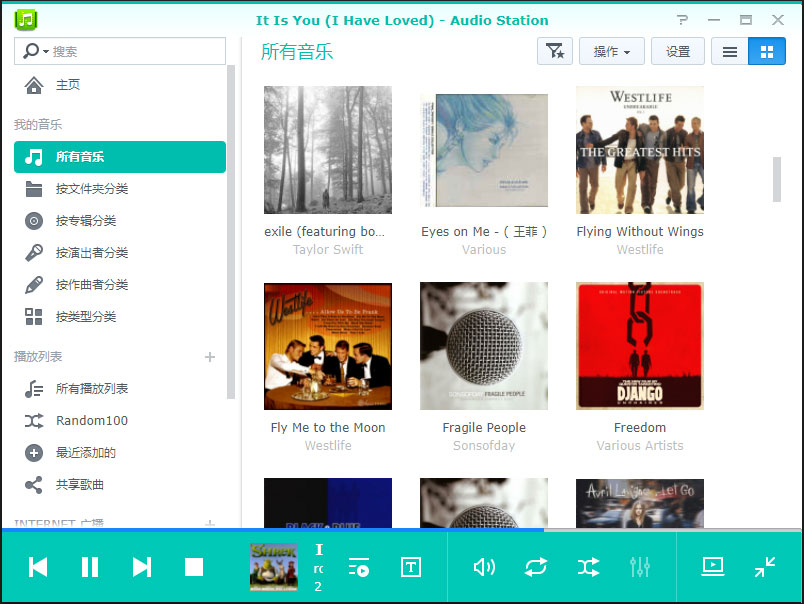Toggle repeat mode

(536, 567)
